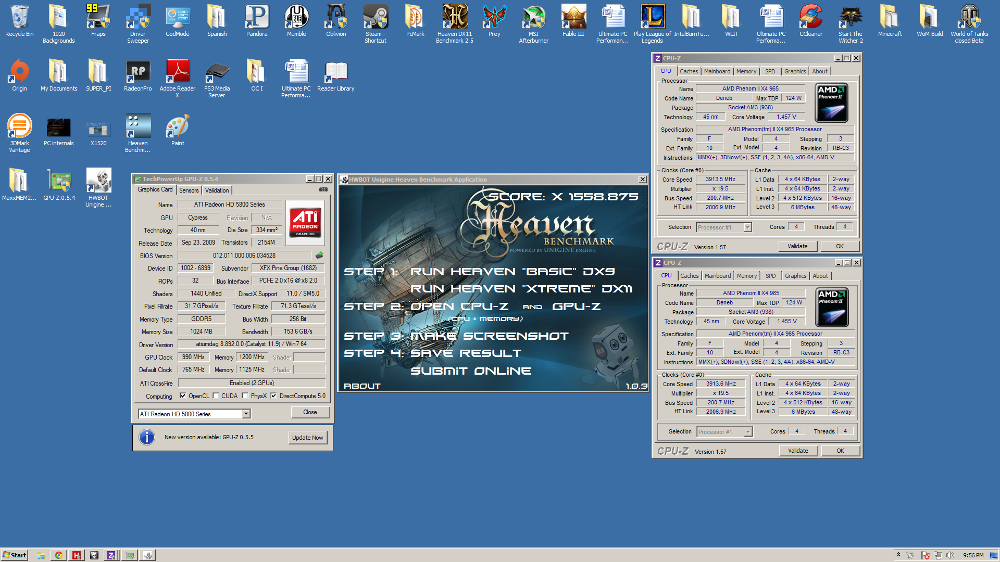This screenshot has height=562, width=1000.
Task: Launch the Prey game shortcut
Action: (494, 18)
